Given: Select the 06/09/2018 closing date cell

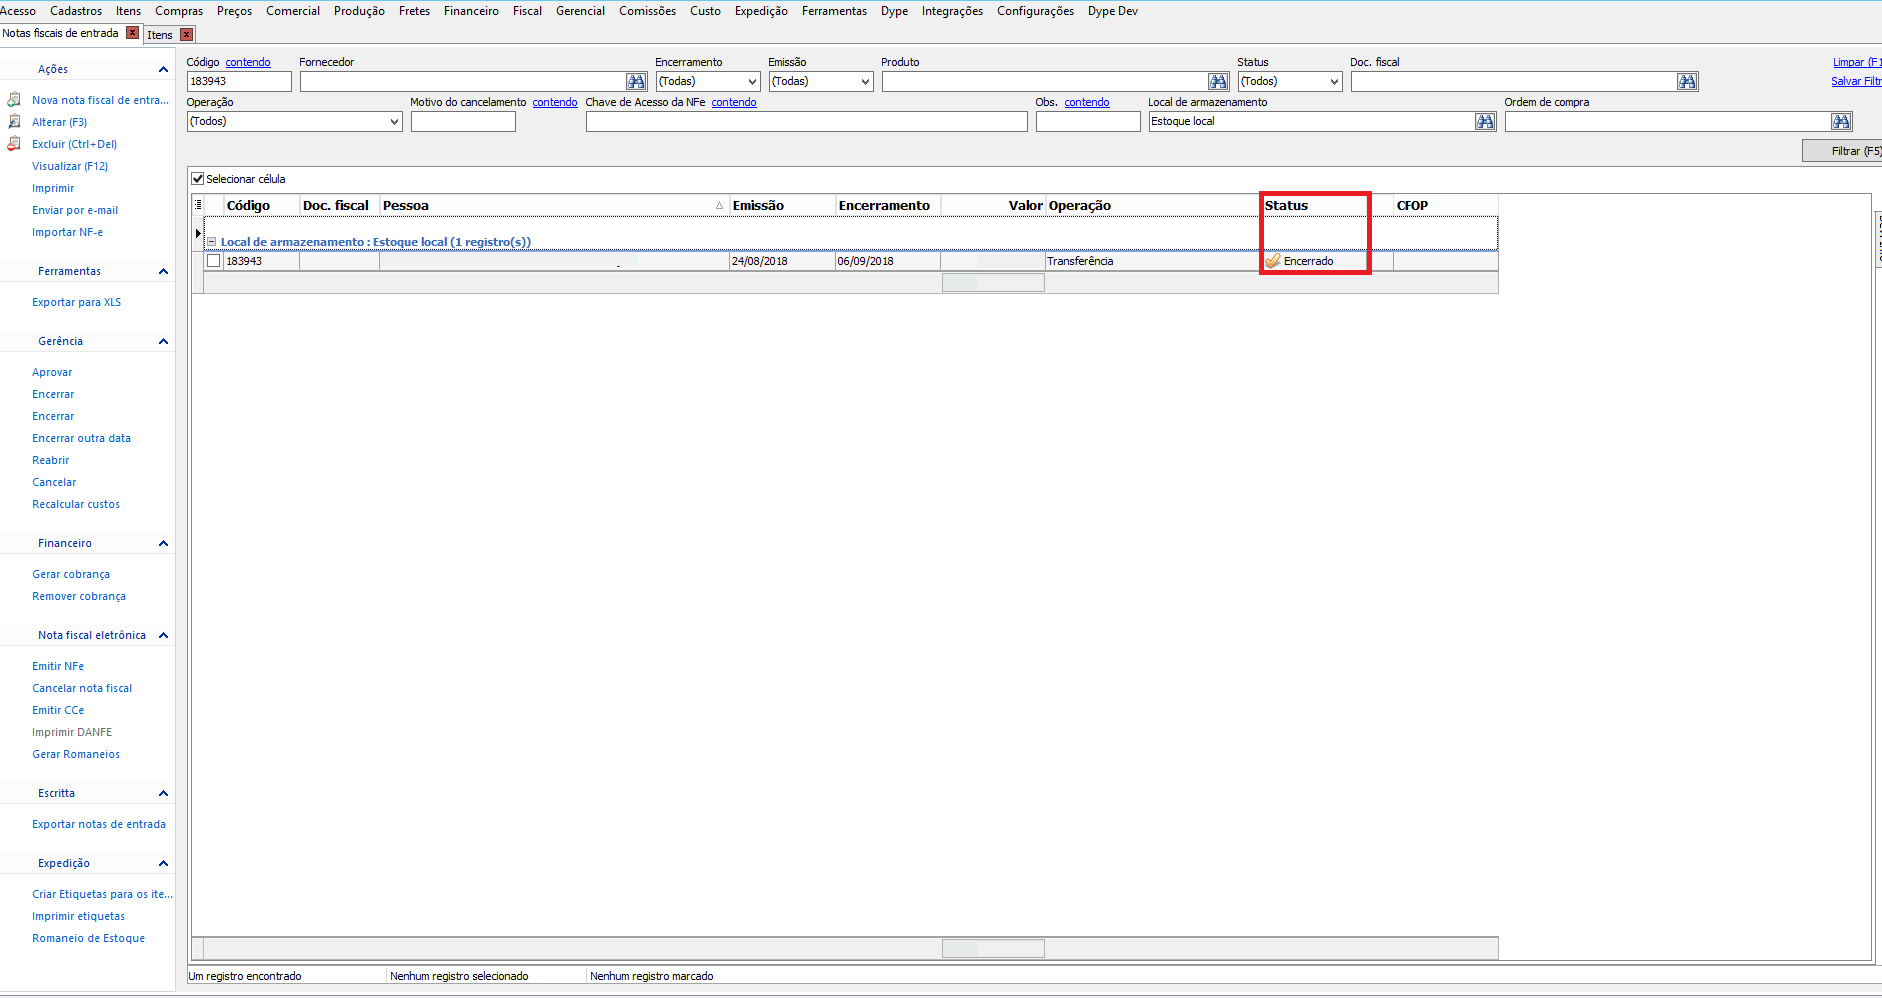Looking at the screenshot, I should [888, 261].
